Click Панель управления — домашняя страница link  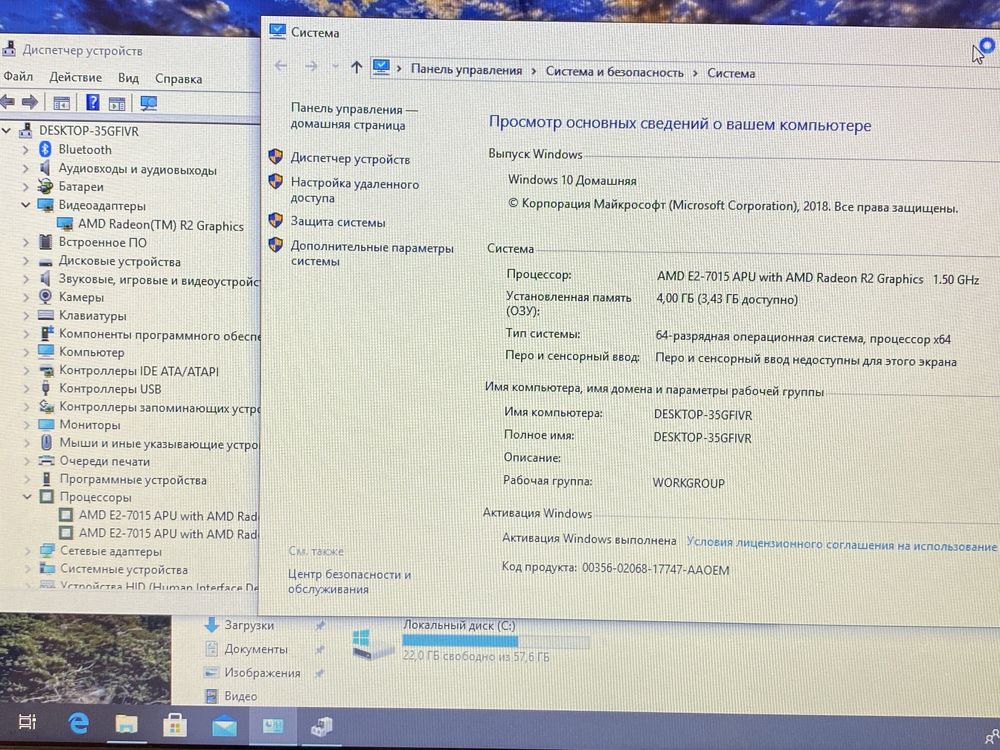point(354,117)
